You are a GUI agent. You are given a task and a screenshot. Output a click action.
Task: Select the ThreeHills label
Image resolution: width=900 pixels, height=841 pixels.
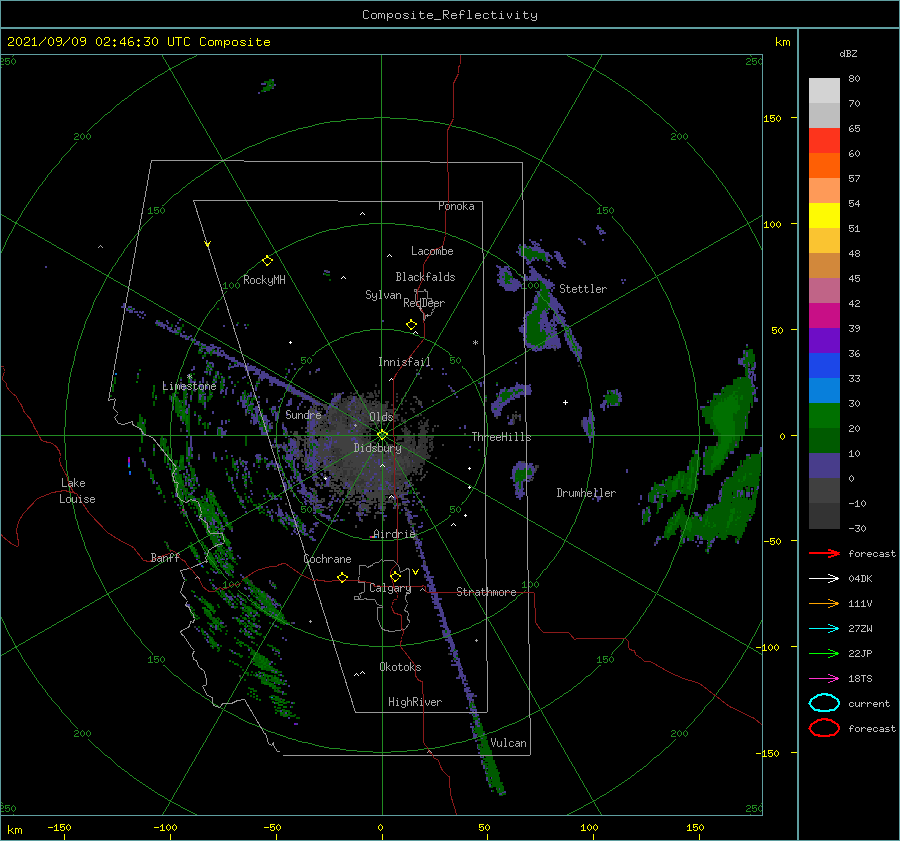(x=501, y=437)
